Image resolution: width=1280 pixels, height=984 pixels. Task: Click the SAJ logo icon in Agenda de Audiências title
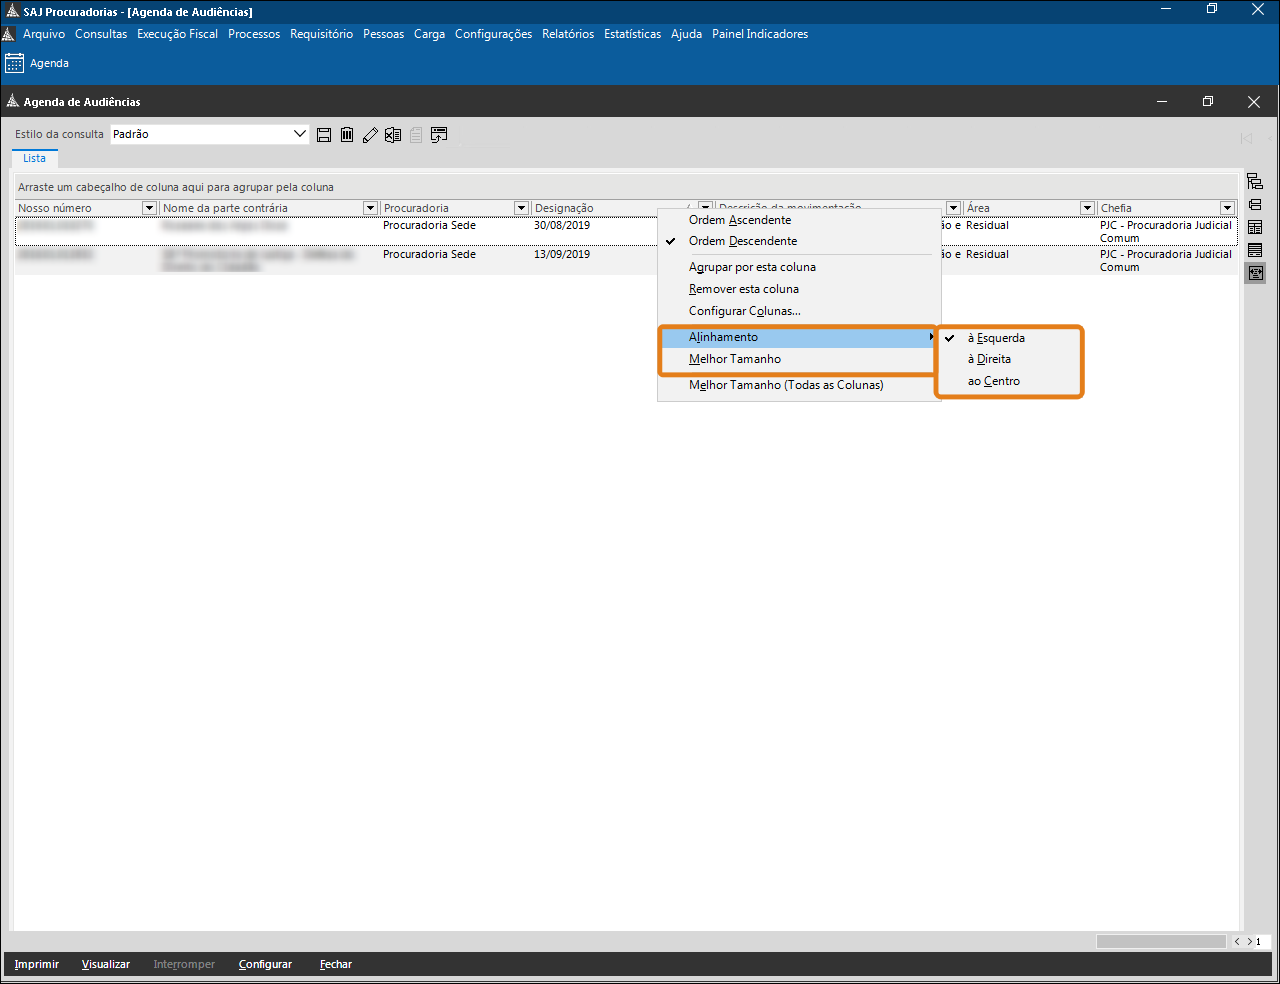coord(13,101)
